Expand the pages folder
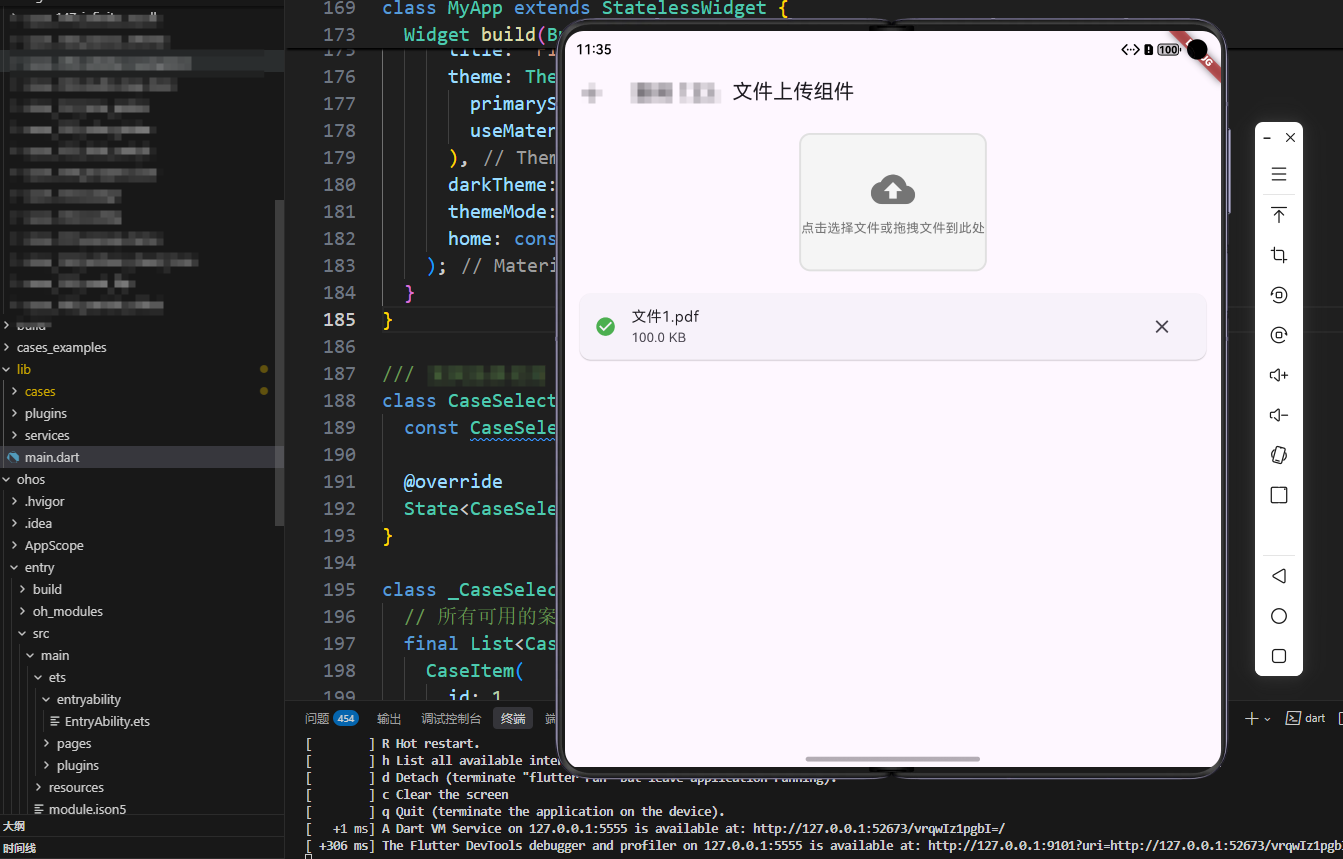Screen dimensions: 1343x859 pyautogui.click(x=74, y=743)
